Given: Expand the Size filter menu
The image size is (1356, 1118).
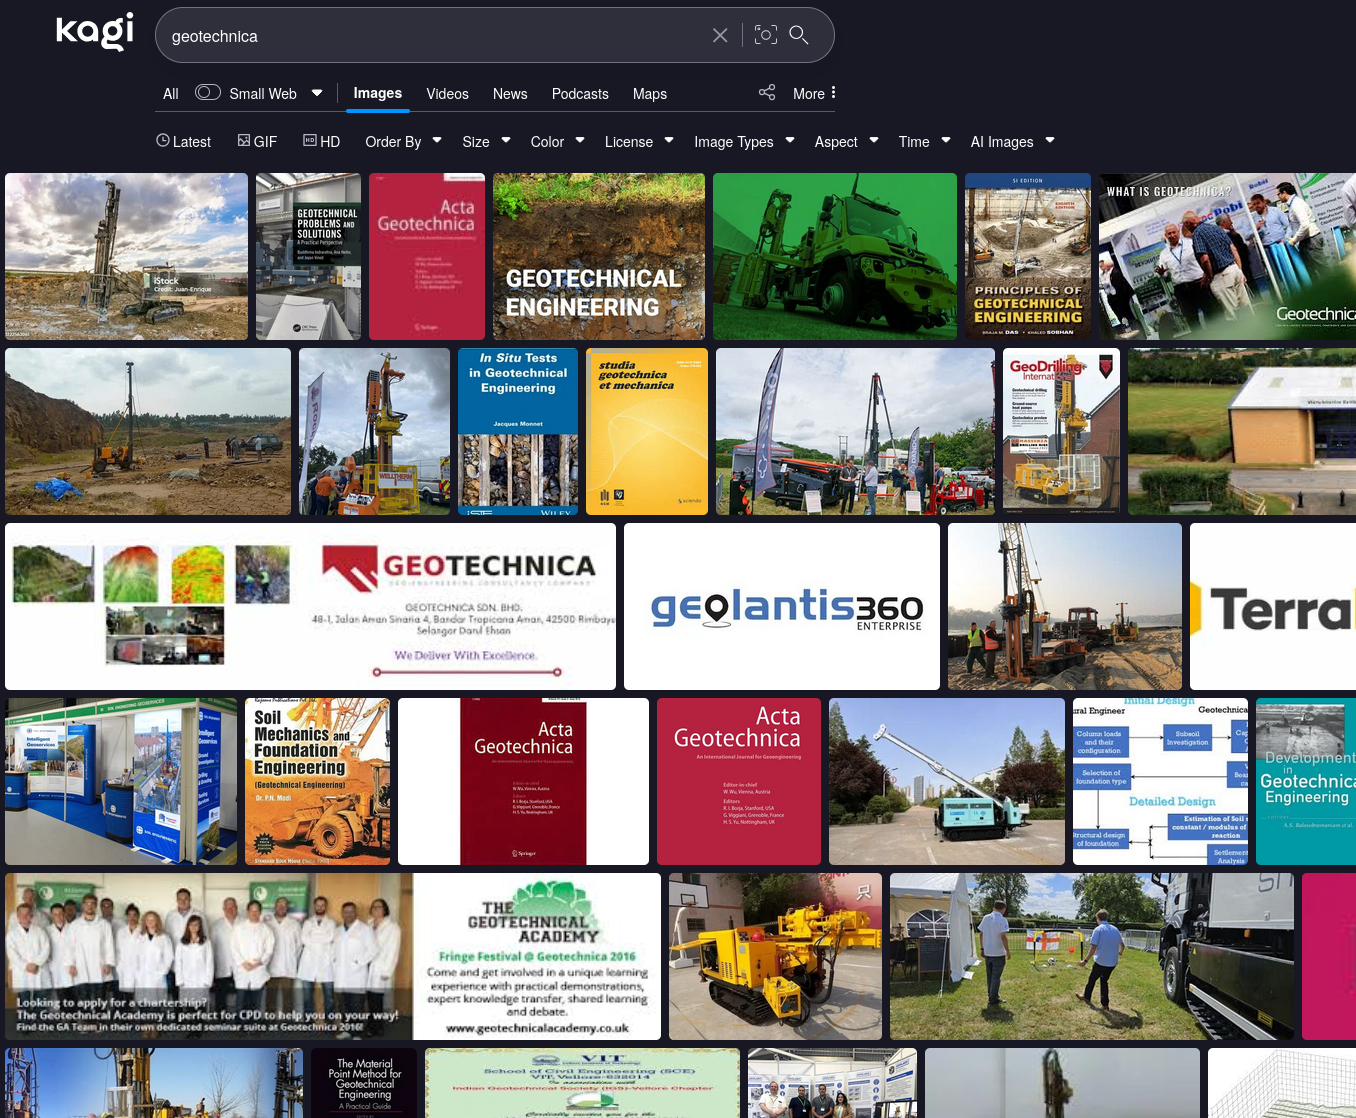Looking at the screenshot, I should point(485,141).
